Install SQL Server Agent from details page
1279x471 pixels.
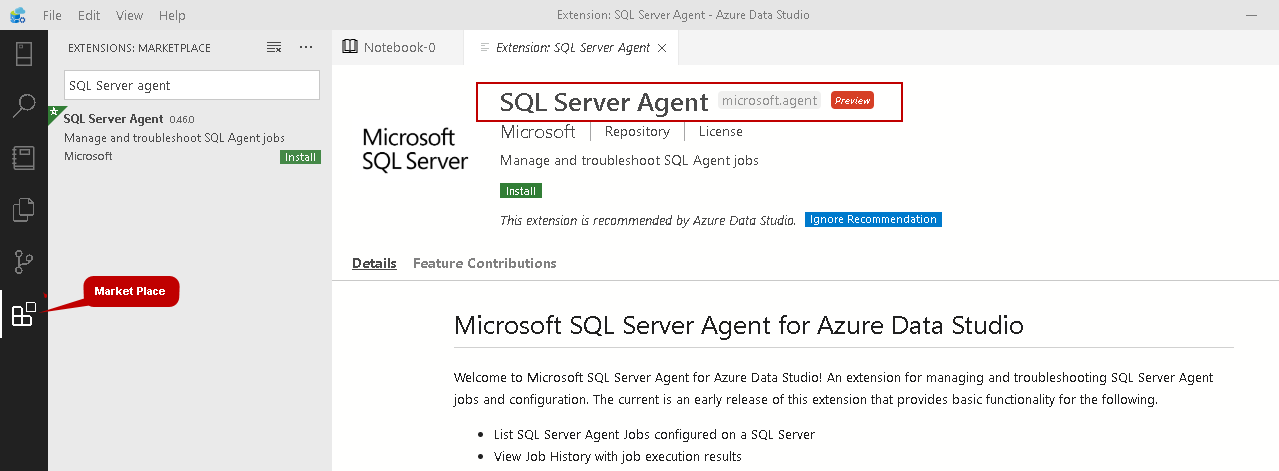pos(520,191)
